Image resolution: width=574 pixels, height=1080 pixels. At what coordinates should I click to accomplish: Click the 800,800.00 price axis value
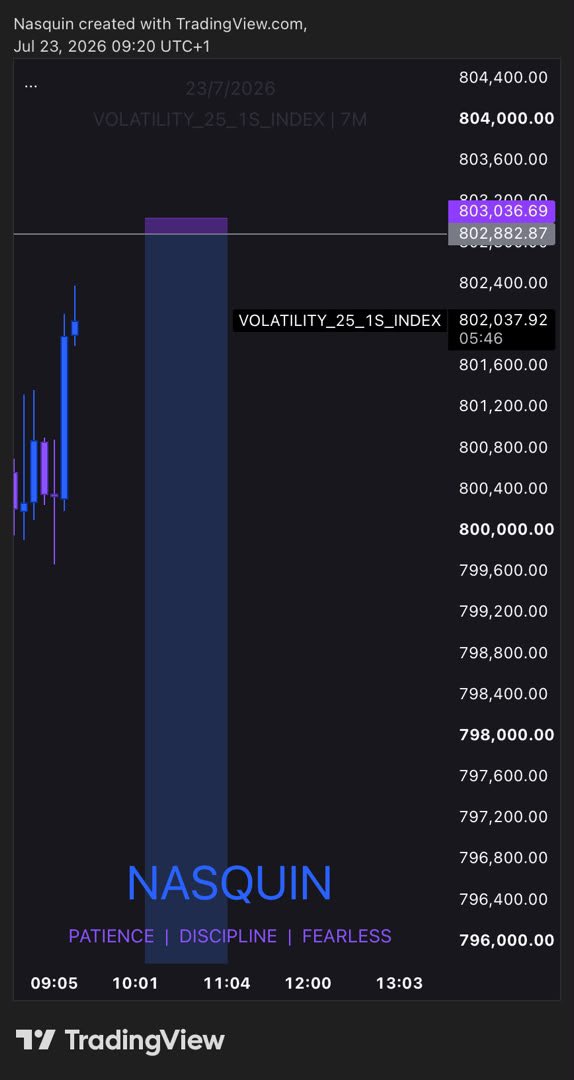pyautogui.click(x=503, y=447)
